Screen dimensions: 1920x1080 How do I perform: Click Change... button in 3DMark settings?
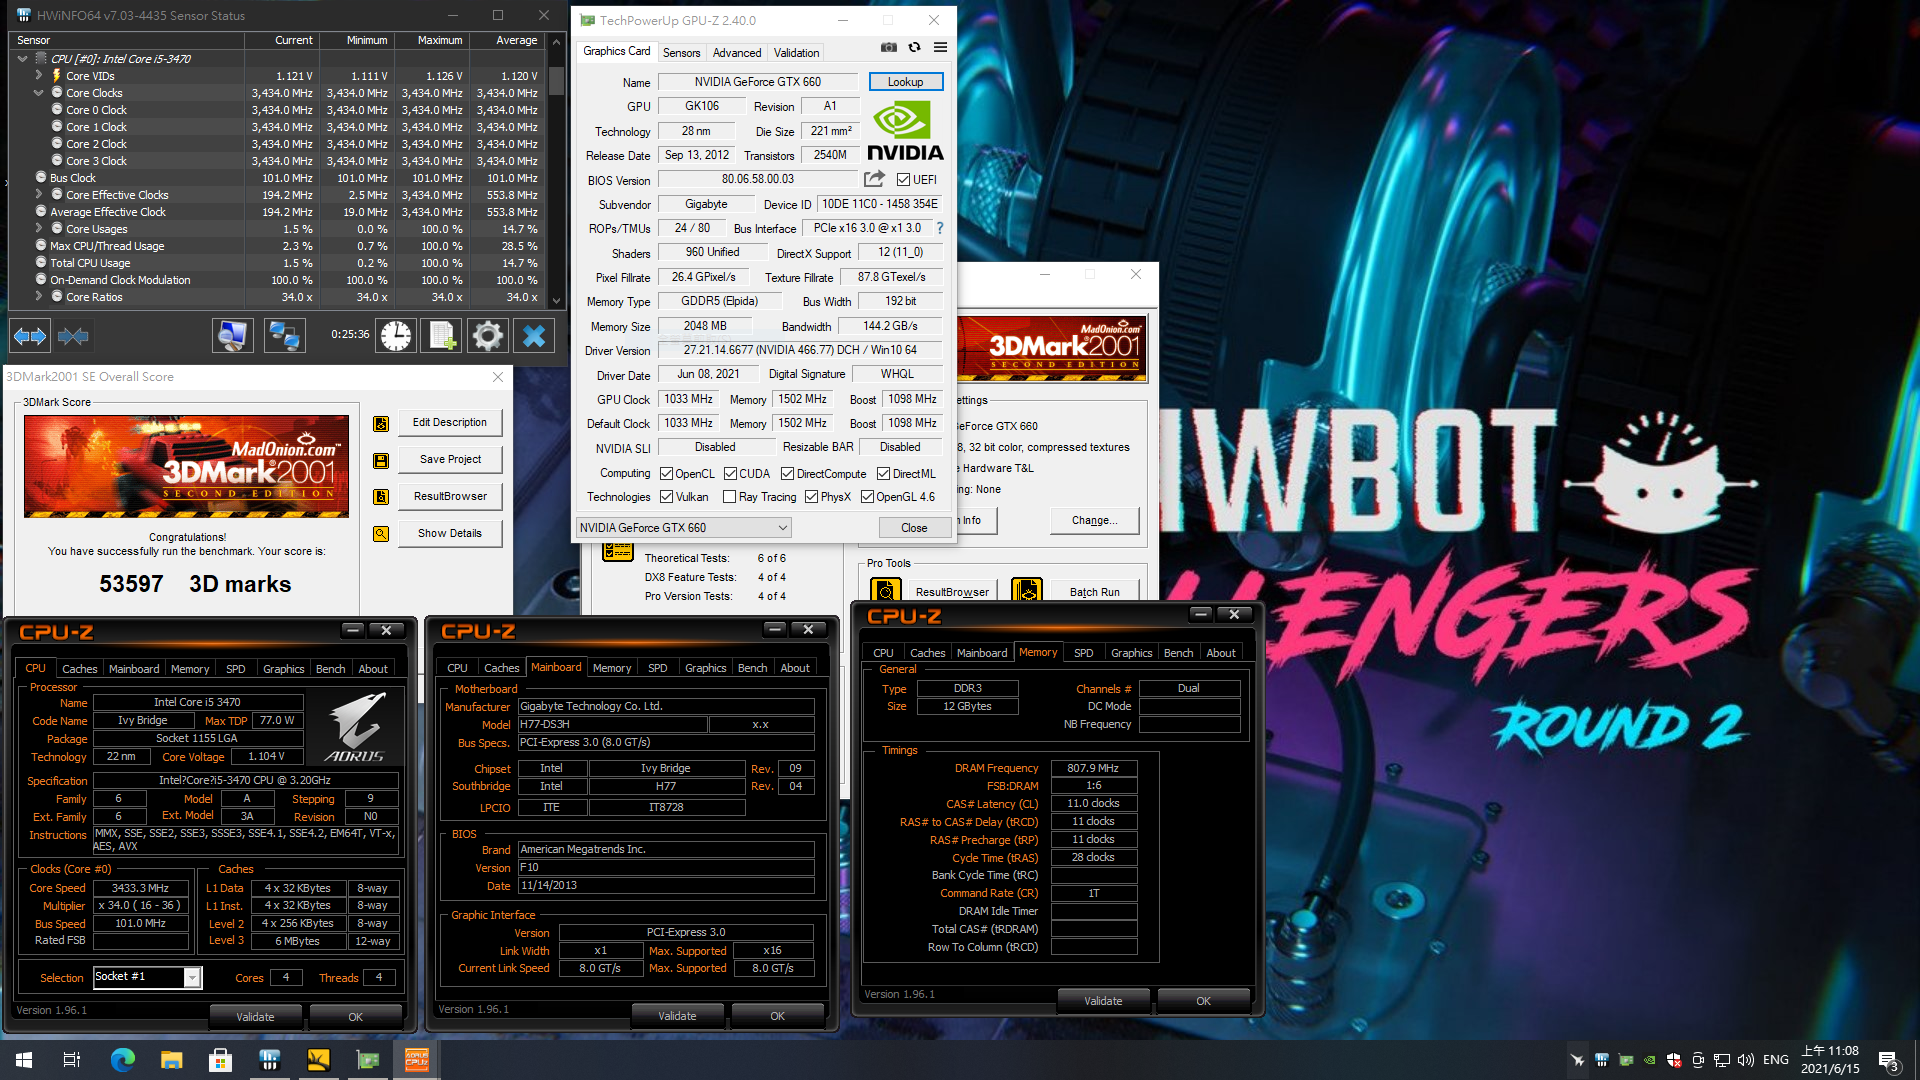point(1095,520)
